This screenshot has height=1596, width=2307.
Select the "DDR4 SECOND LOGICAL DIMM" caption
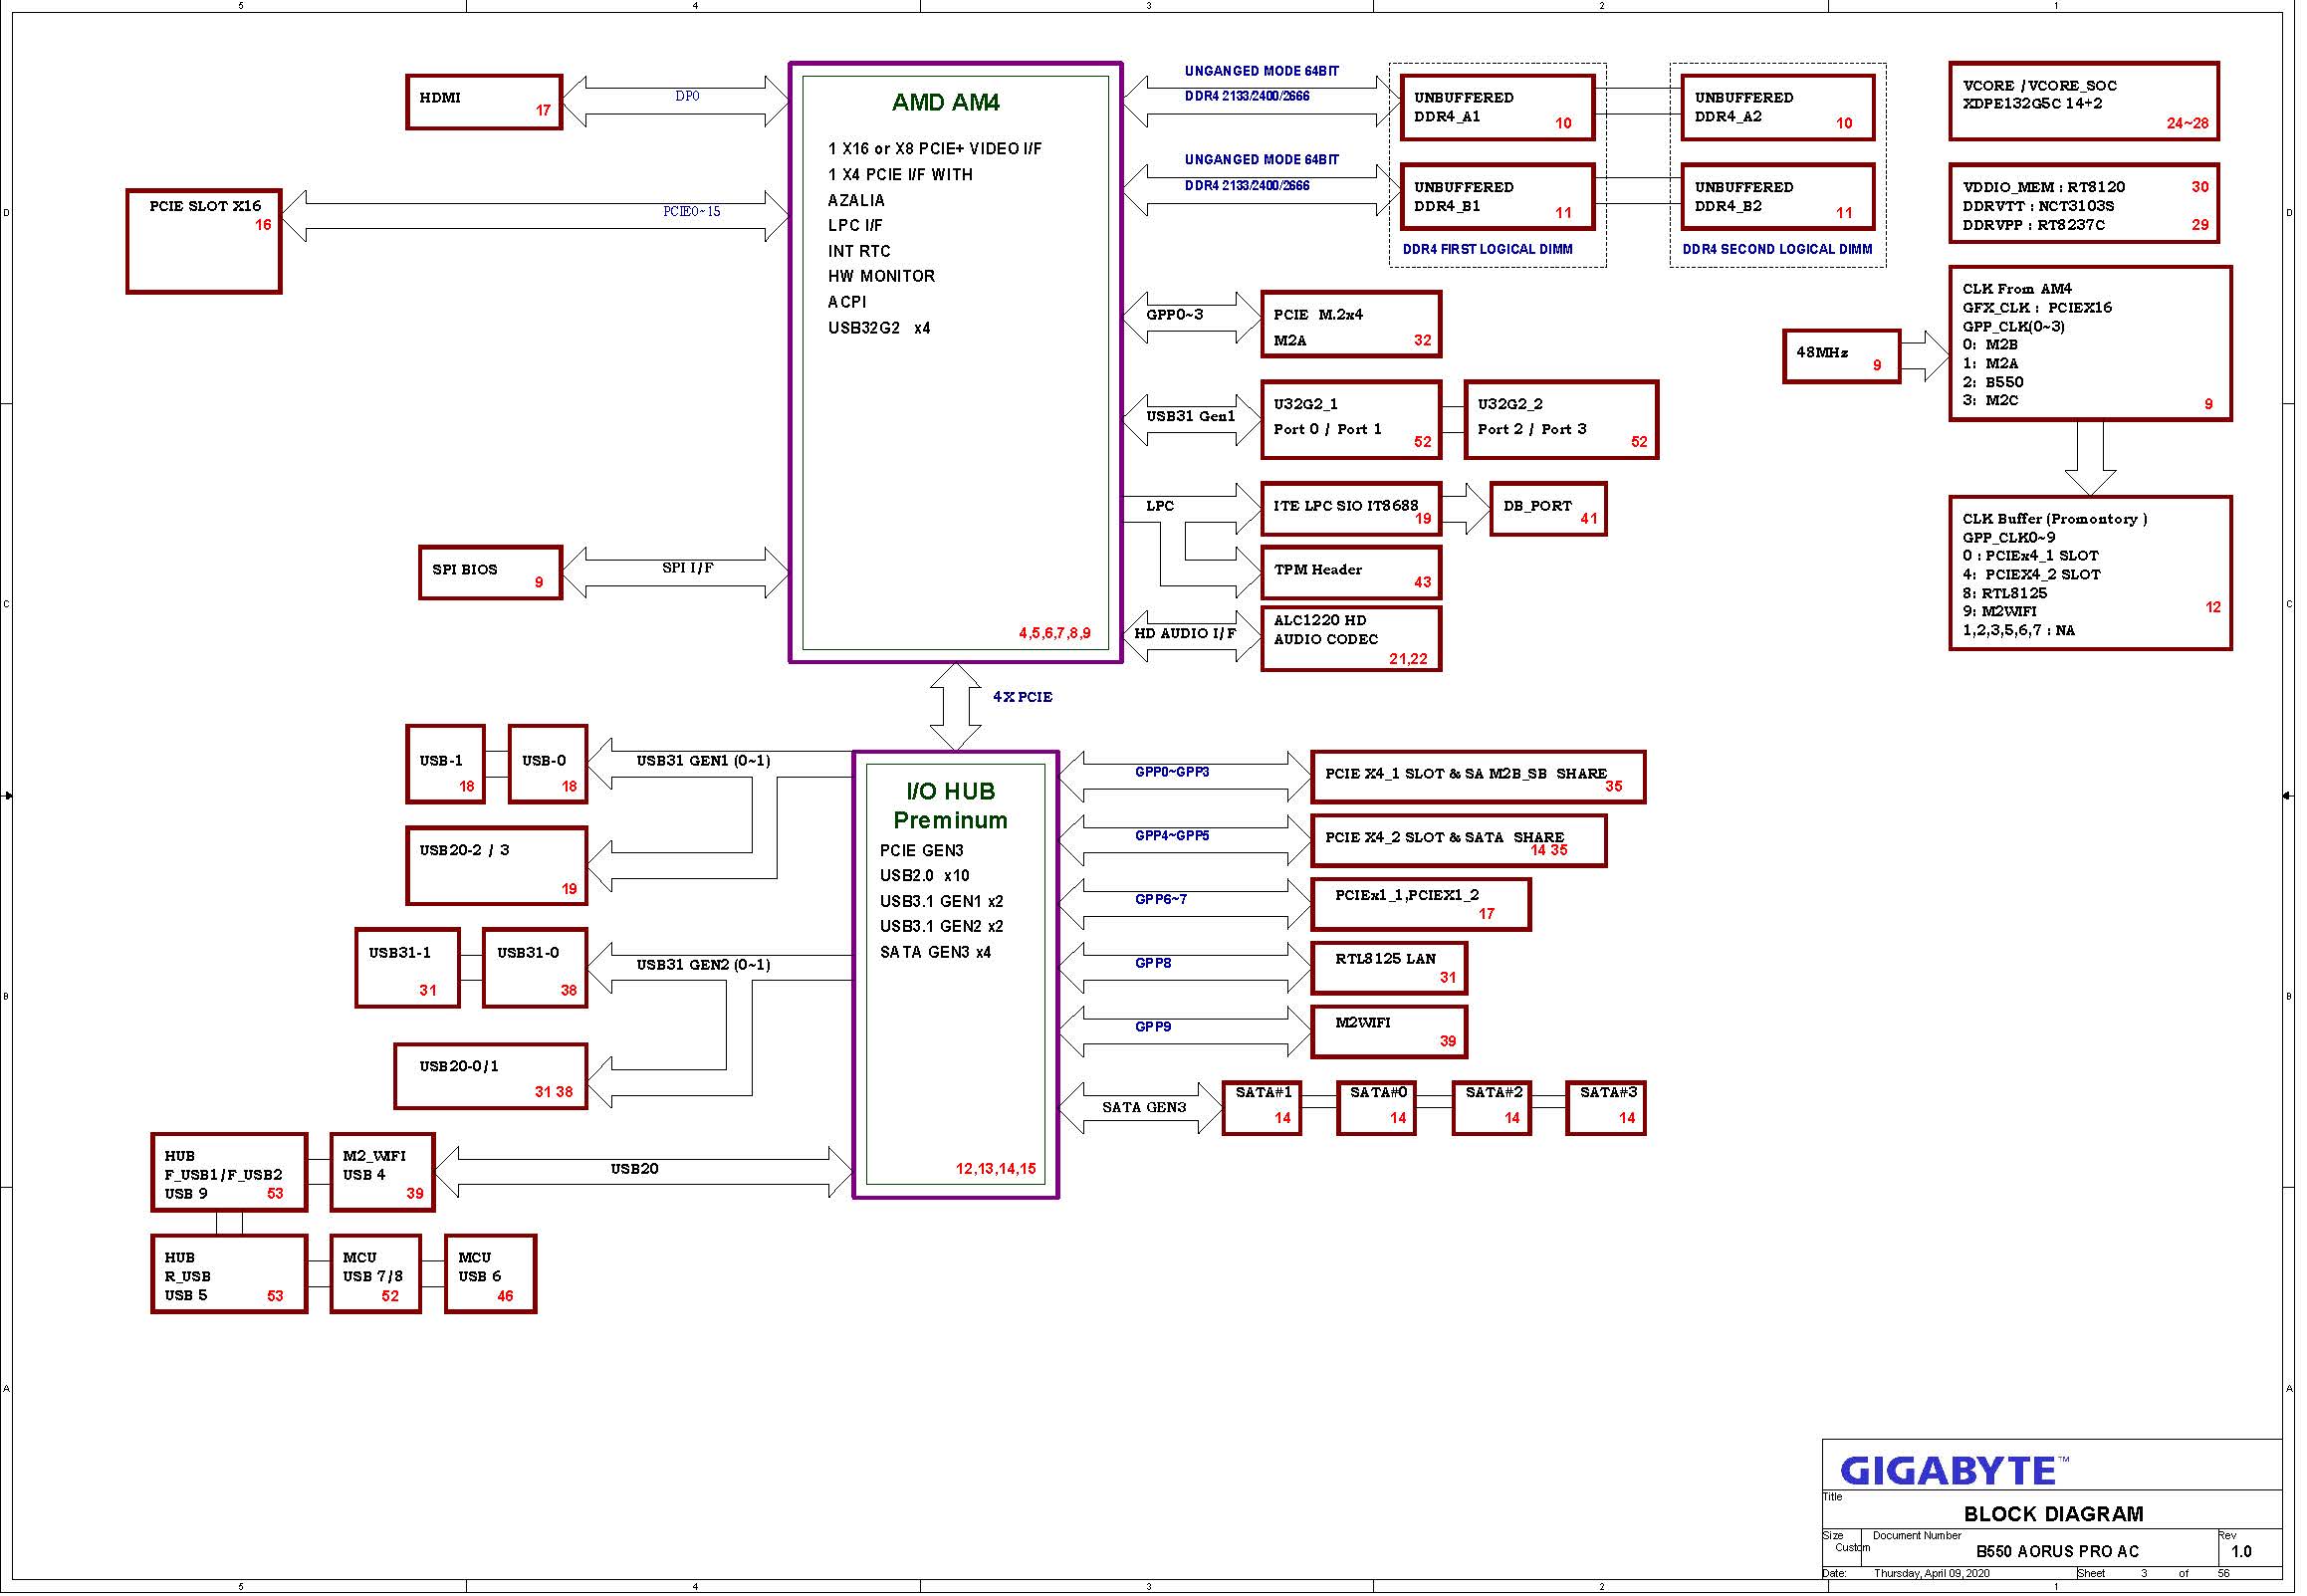[1777, 249]
